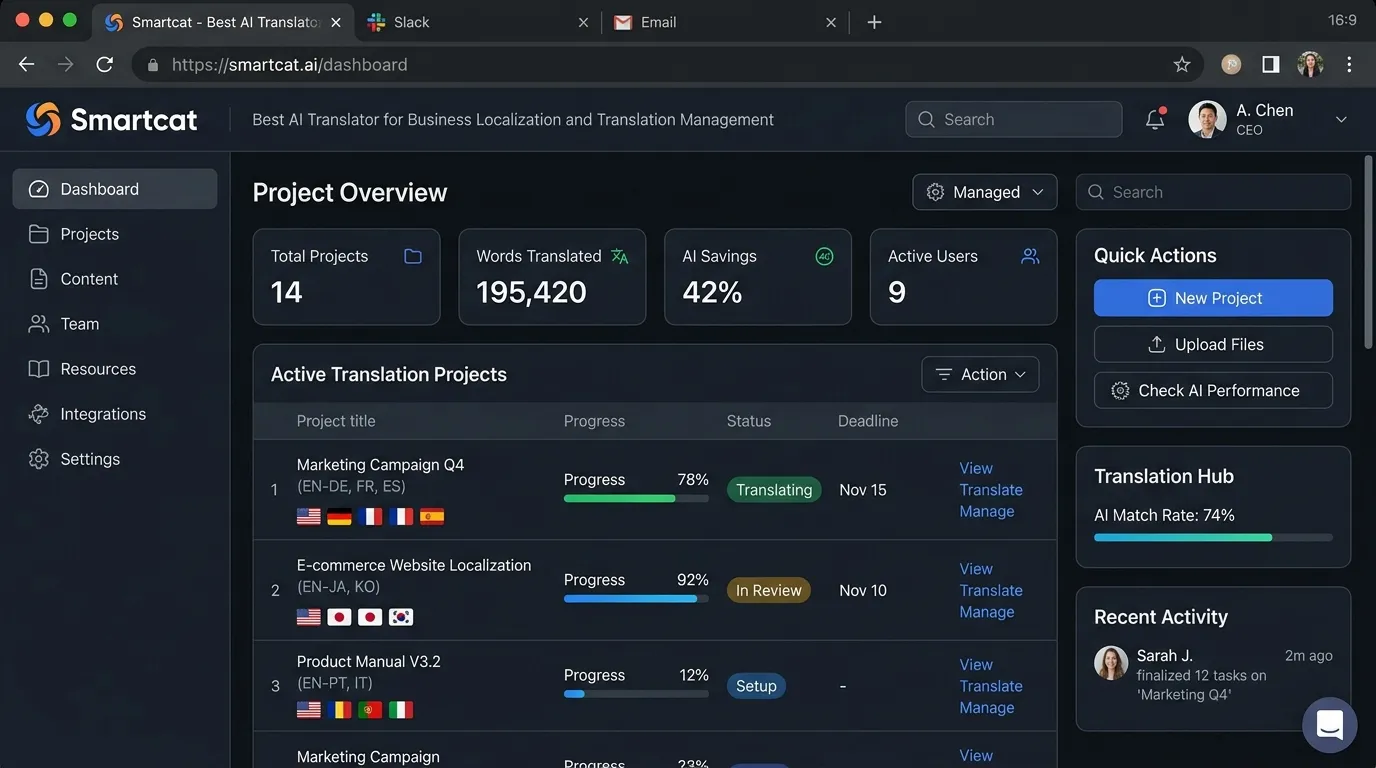Click the Words Translated language icon

point(619,256)
